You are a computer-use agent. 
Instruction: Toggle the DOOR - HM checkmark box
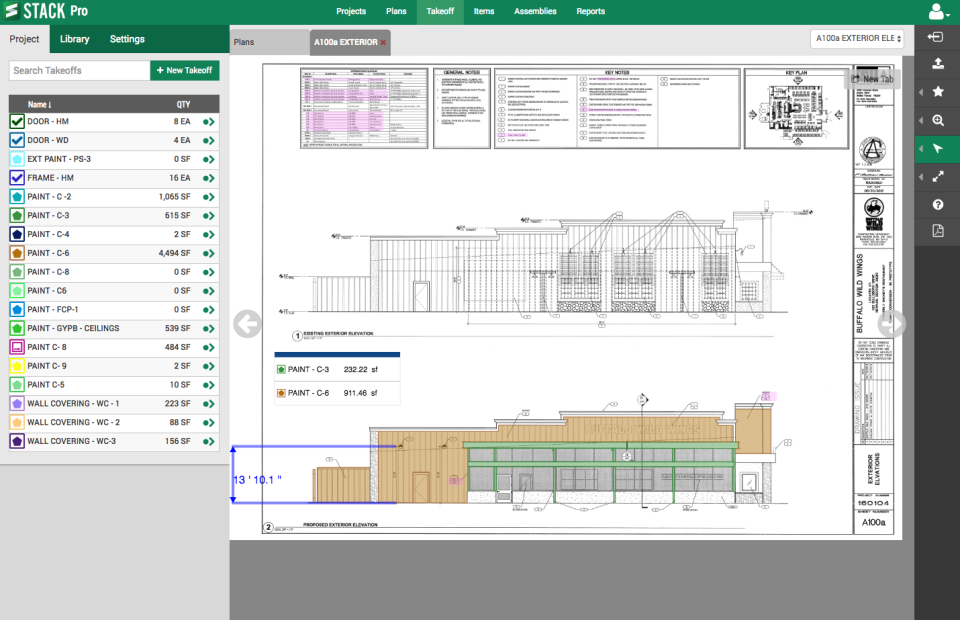coord(17,121)
